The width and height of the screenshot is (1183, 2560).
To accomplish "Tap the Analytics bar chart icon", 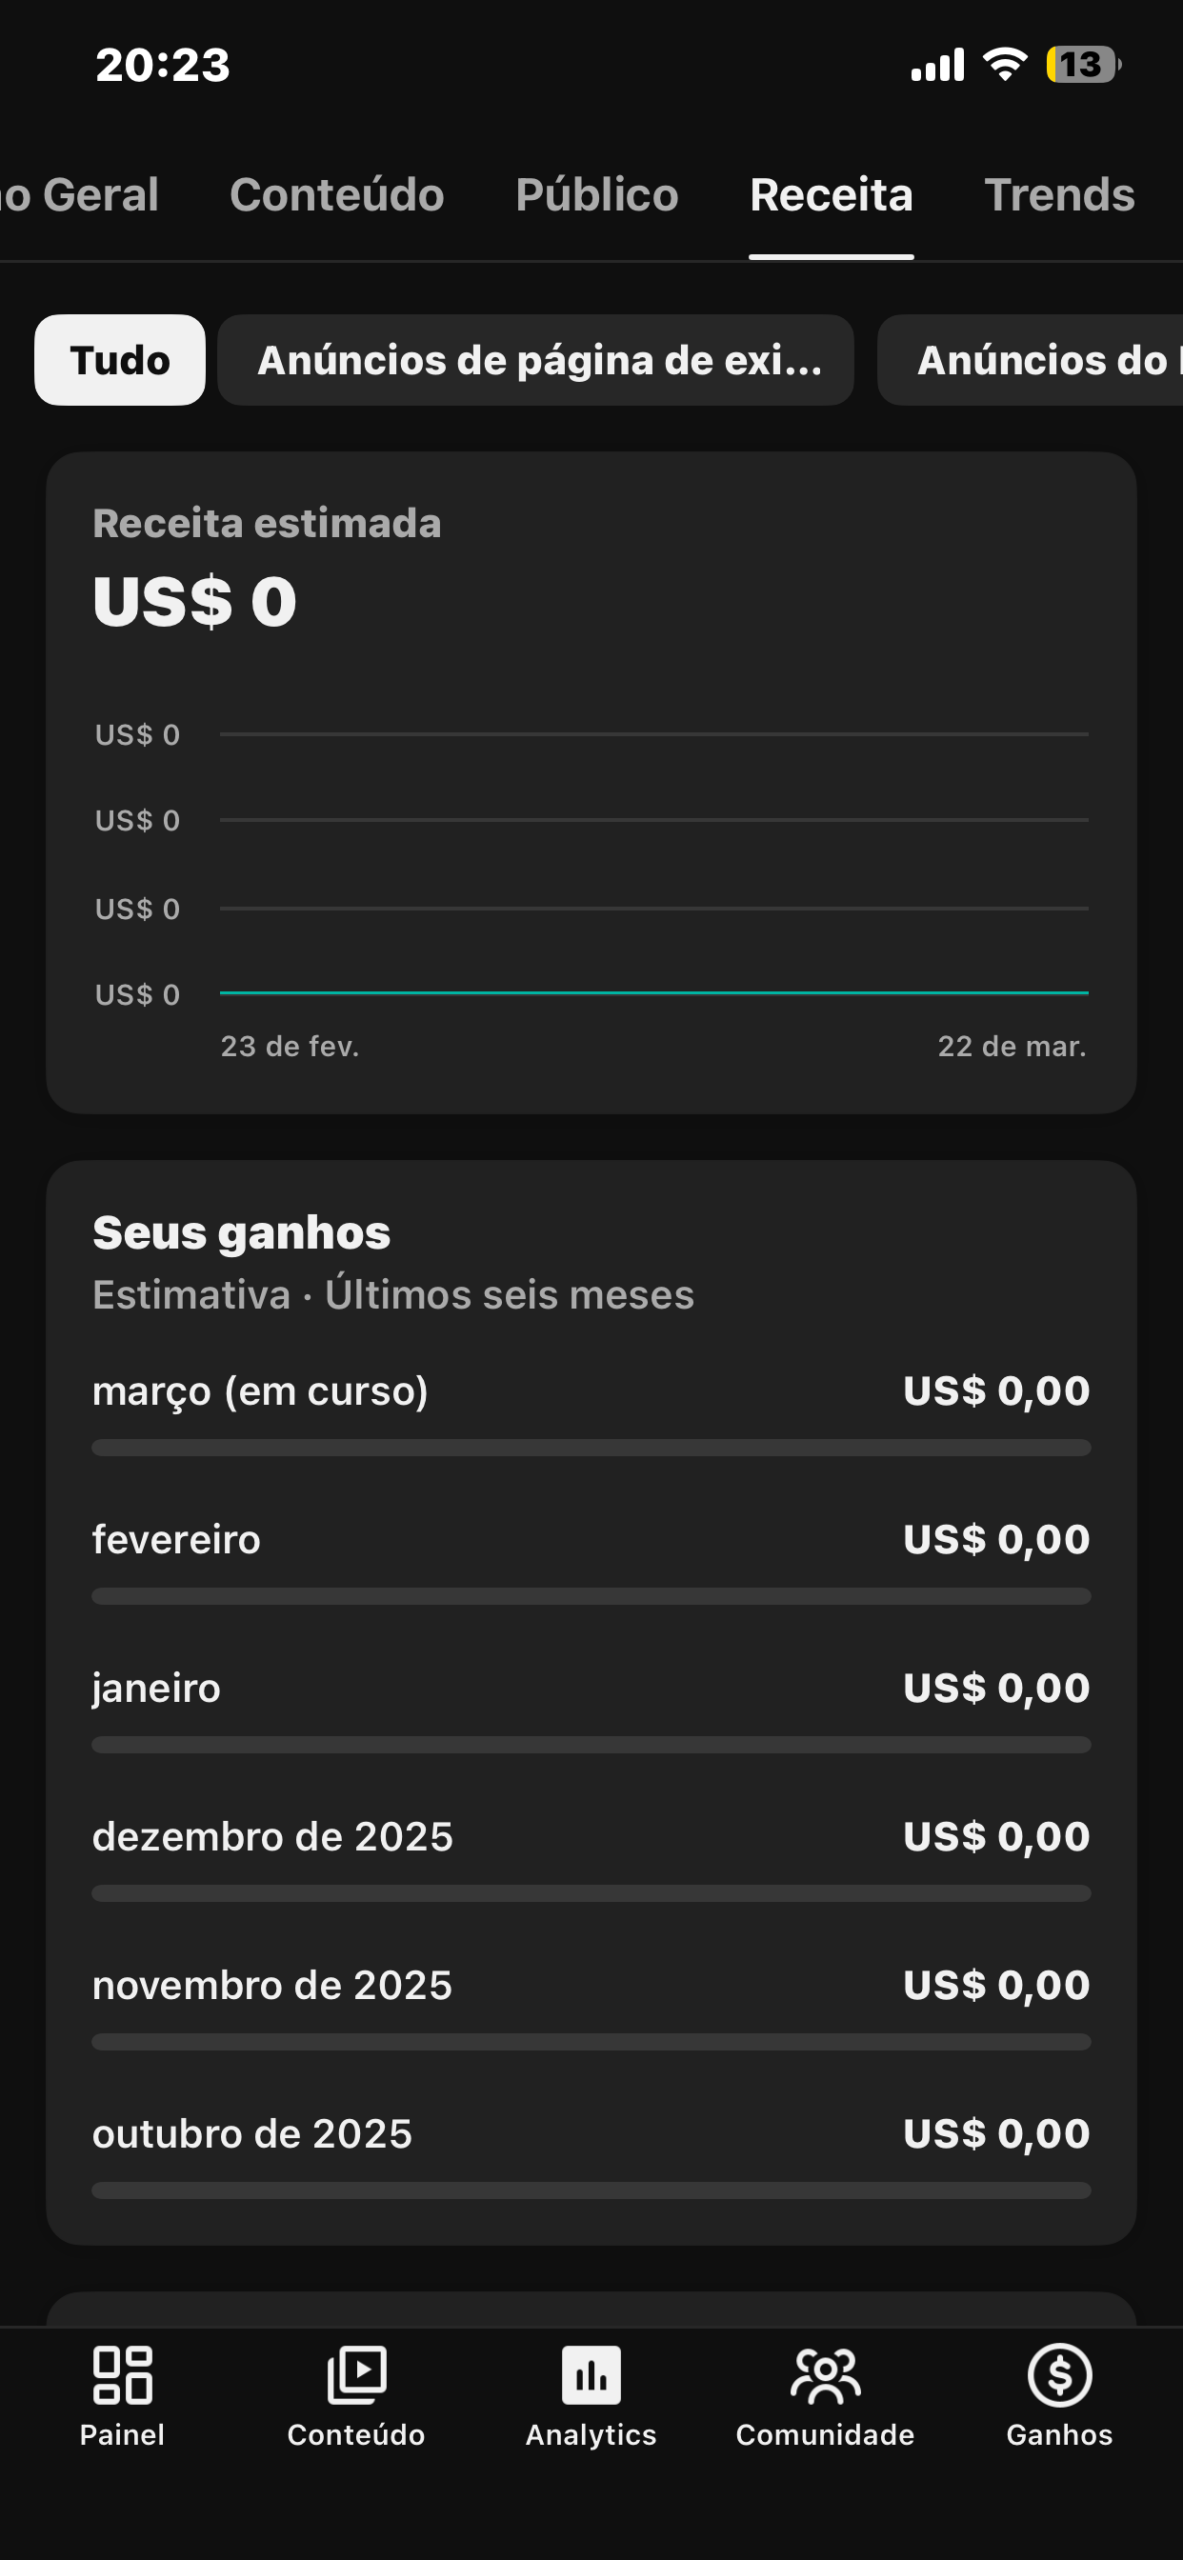I will tap(591, 2375).
